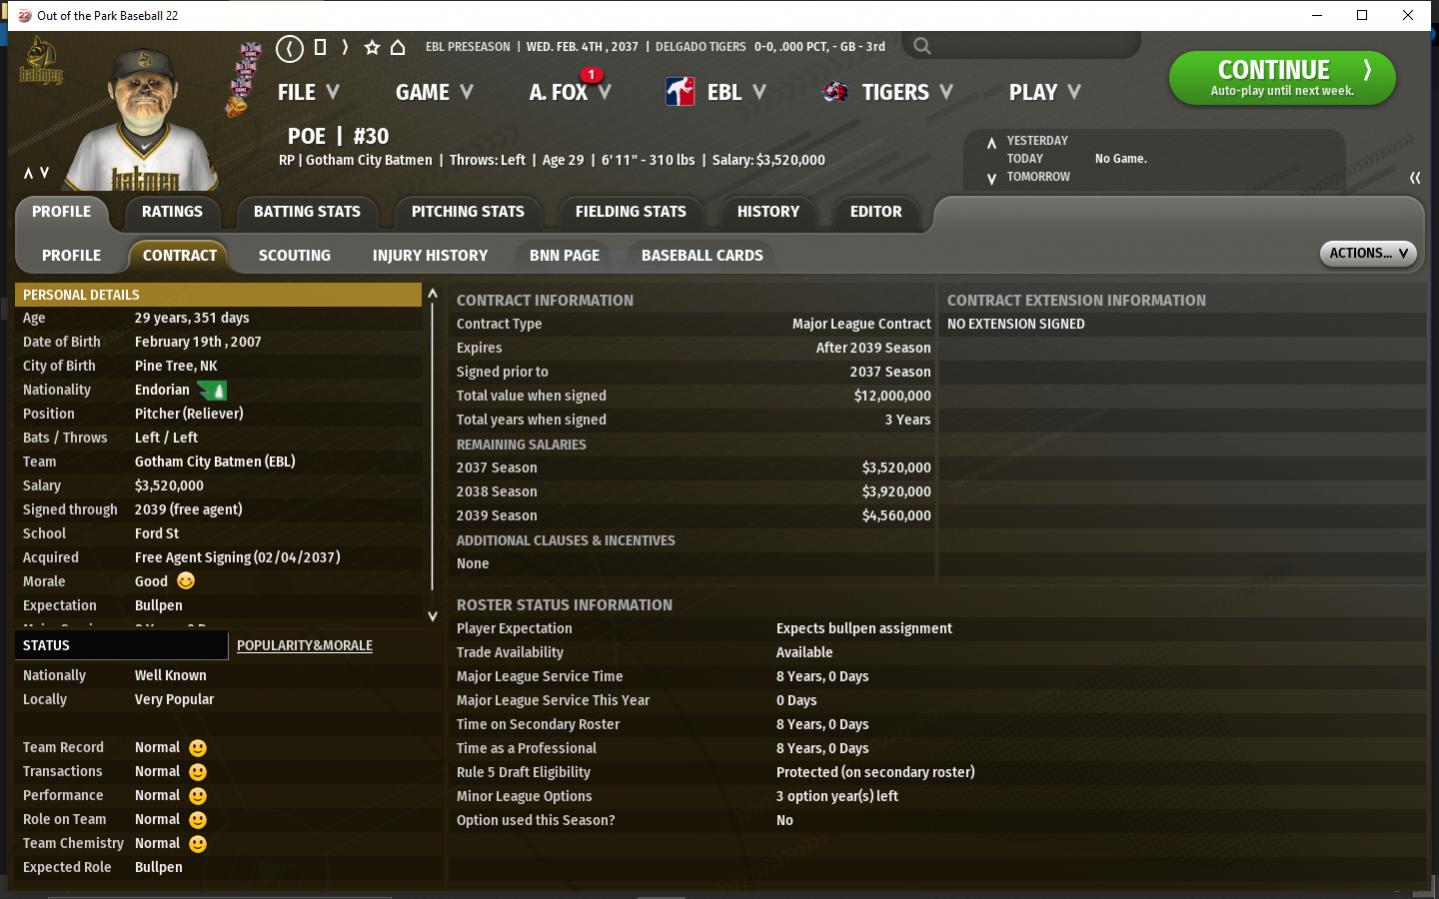Screen dimensions: 1439x899
Task: Click the Tigers team logo icon
Action: (x=835, y=92)
